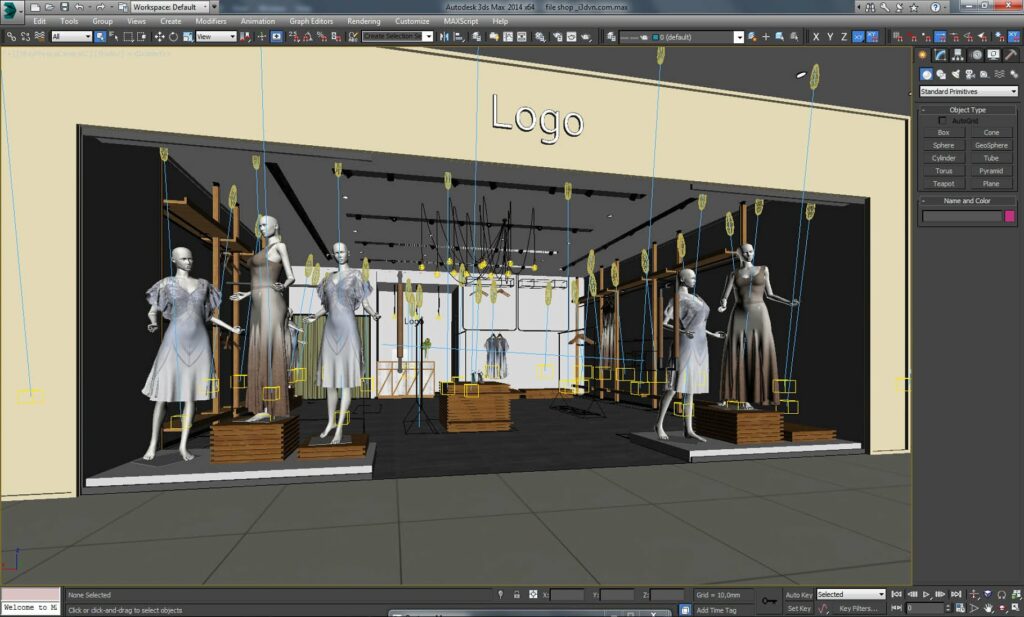
Task: Open the Standard Primitives category dropdown
Action: point(968,91)
